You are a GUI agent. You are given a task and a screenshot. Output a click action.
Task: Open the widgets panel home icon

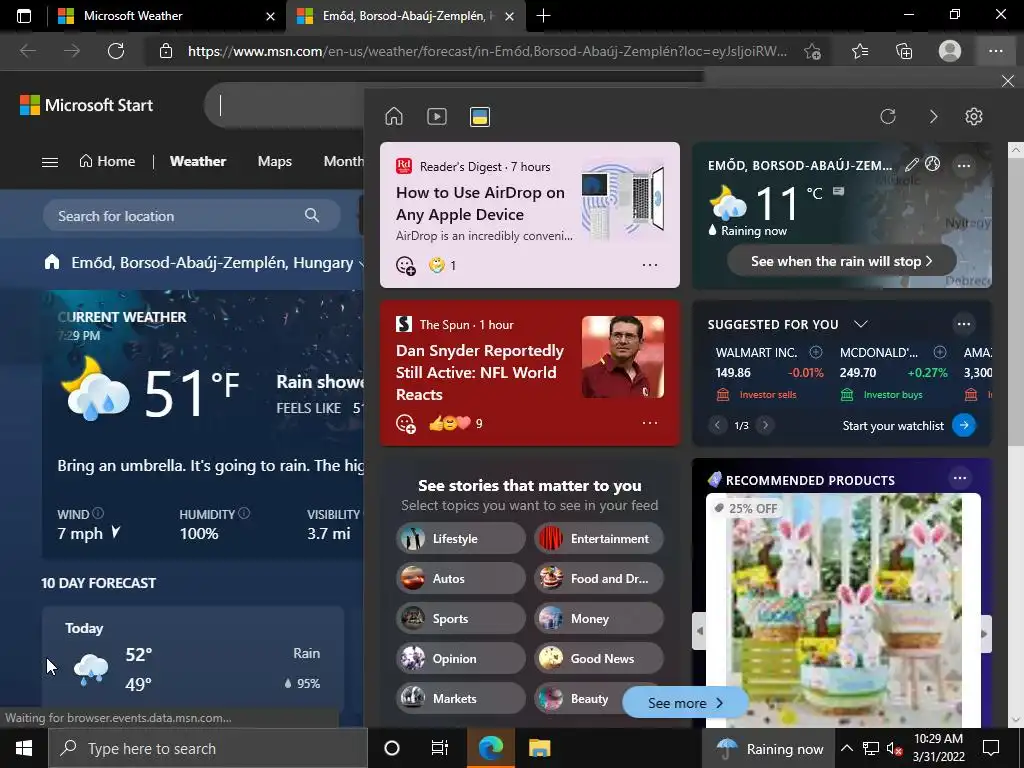[x=394, y=116]
